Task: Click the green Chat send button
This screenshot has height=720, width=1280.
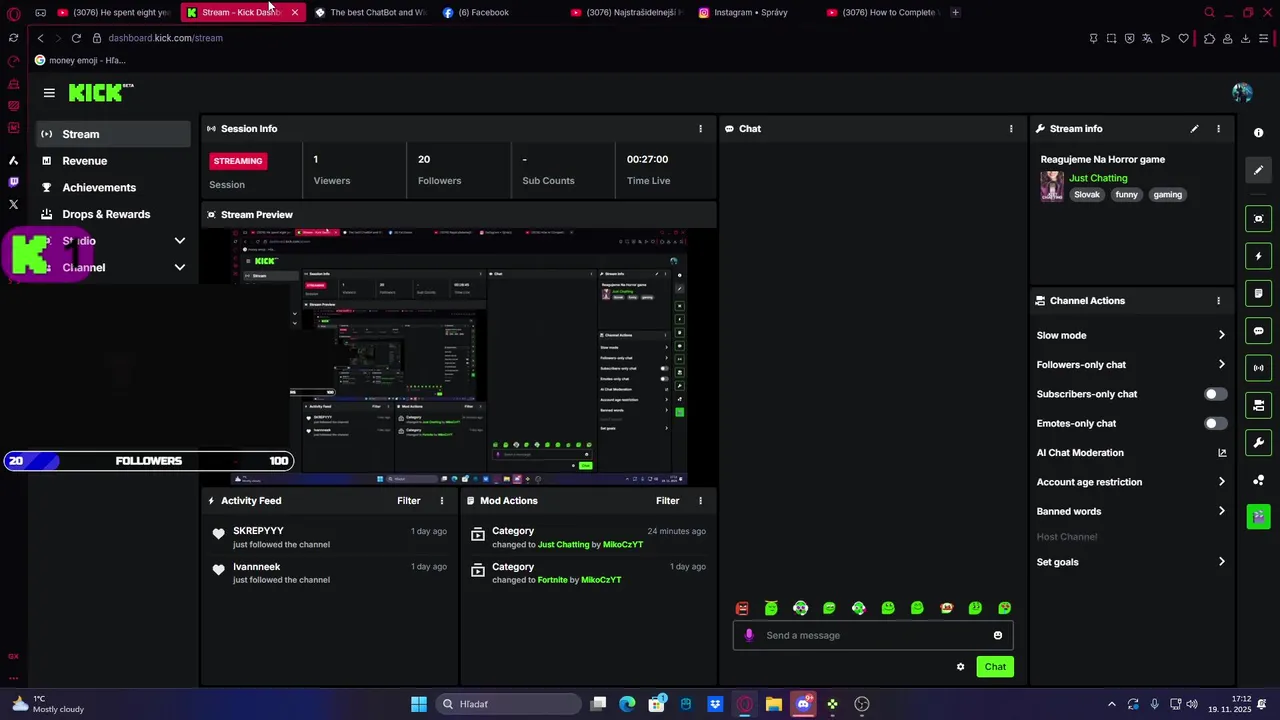Action: (995, 667)
